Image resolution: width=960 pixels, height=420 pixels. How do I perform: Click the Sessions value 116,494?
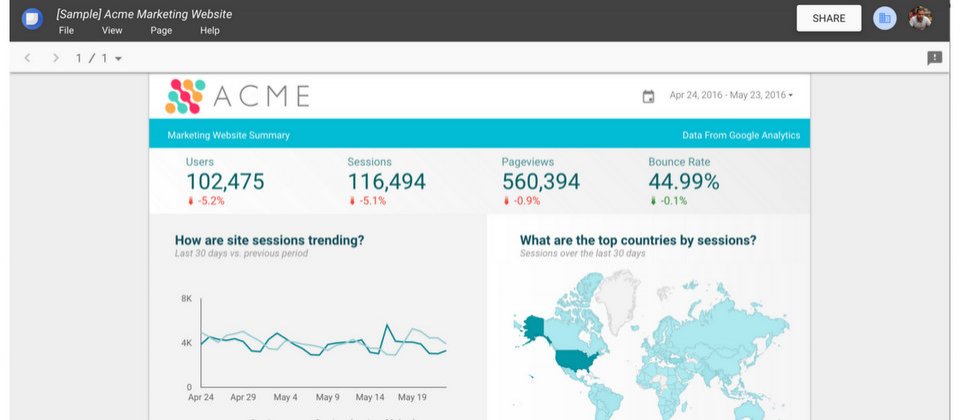pos(386,182)
